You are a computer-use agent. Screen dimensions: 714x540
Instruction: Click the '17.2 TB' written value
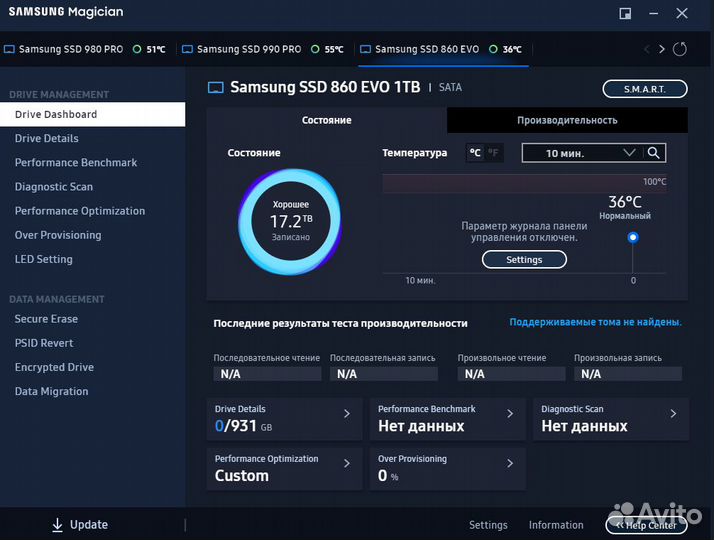(291, 222)
